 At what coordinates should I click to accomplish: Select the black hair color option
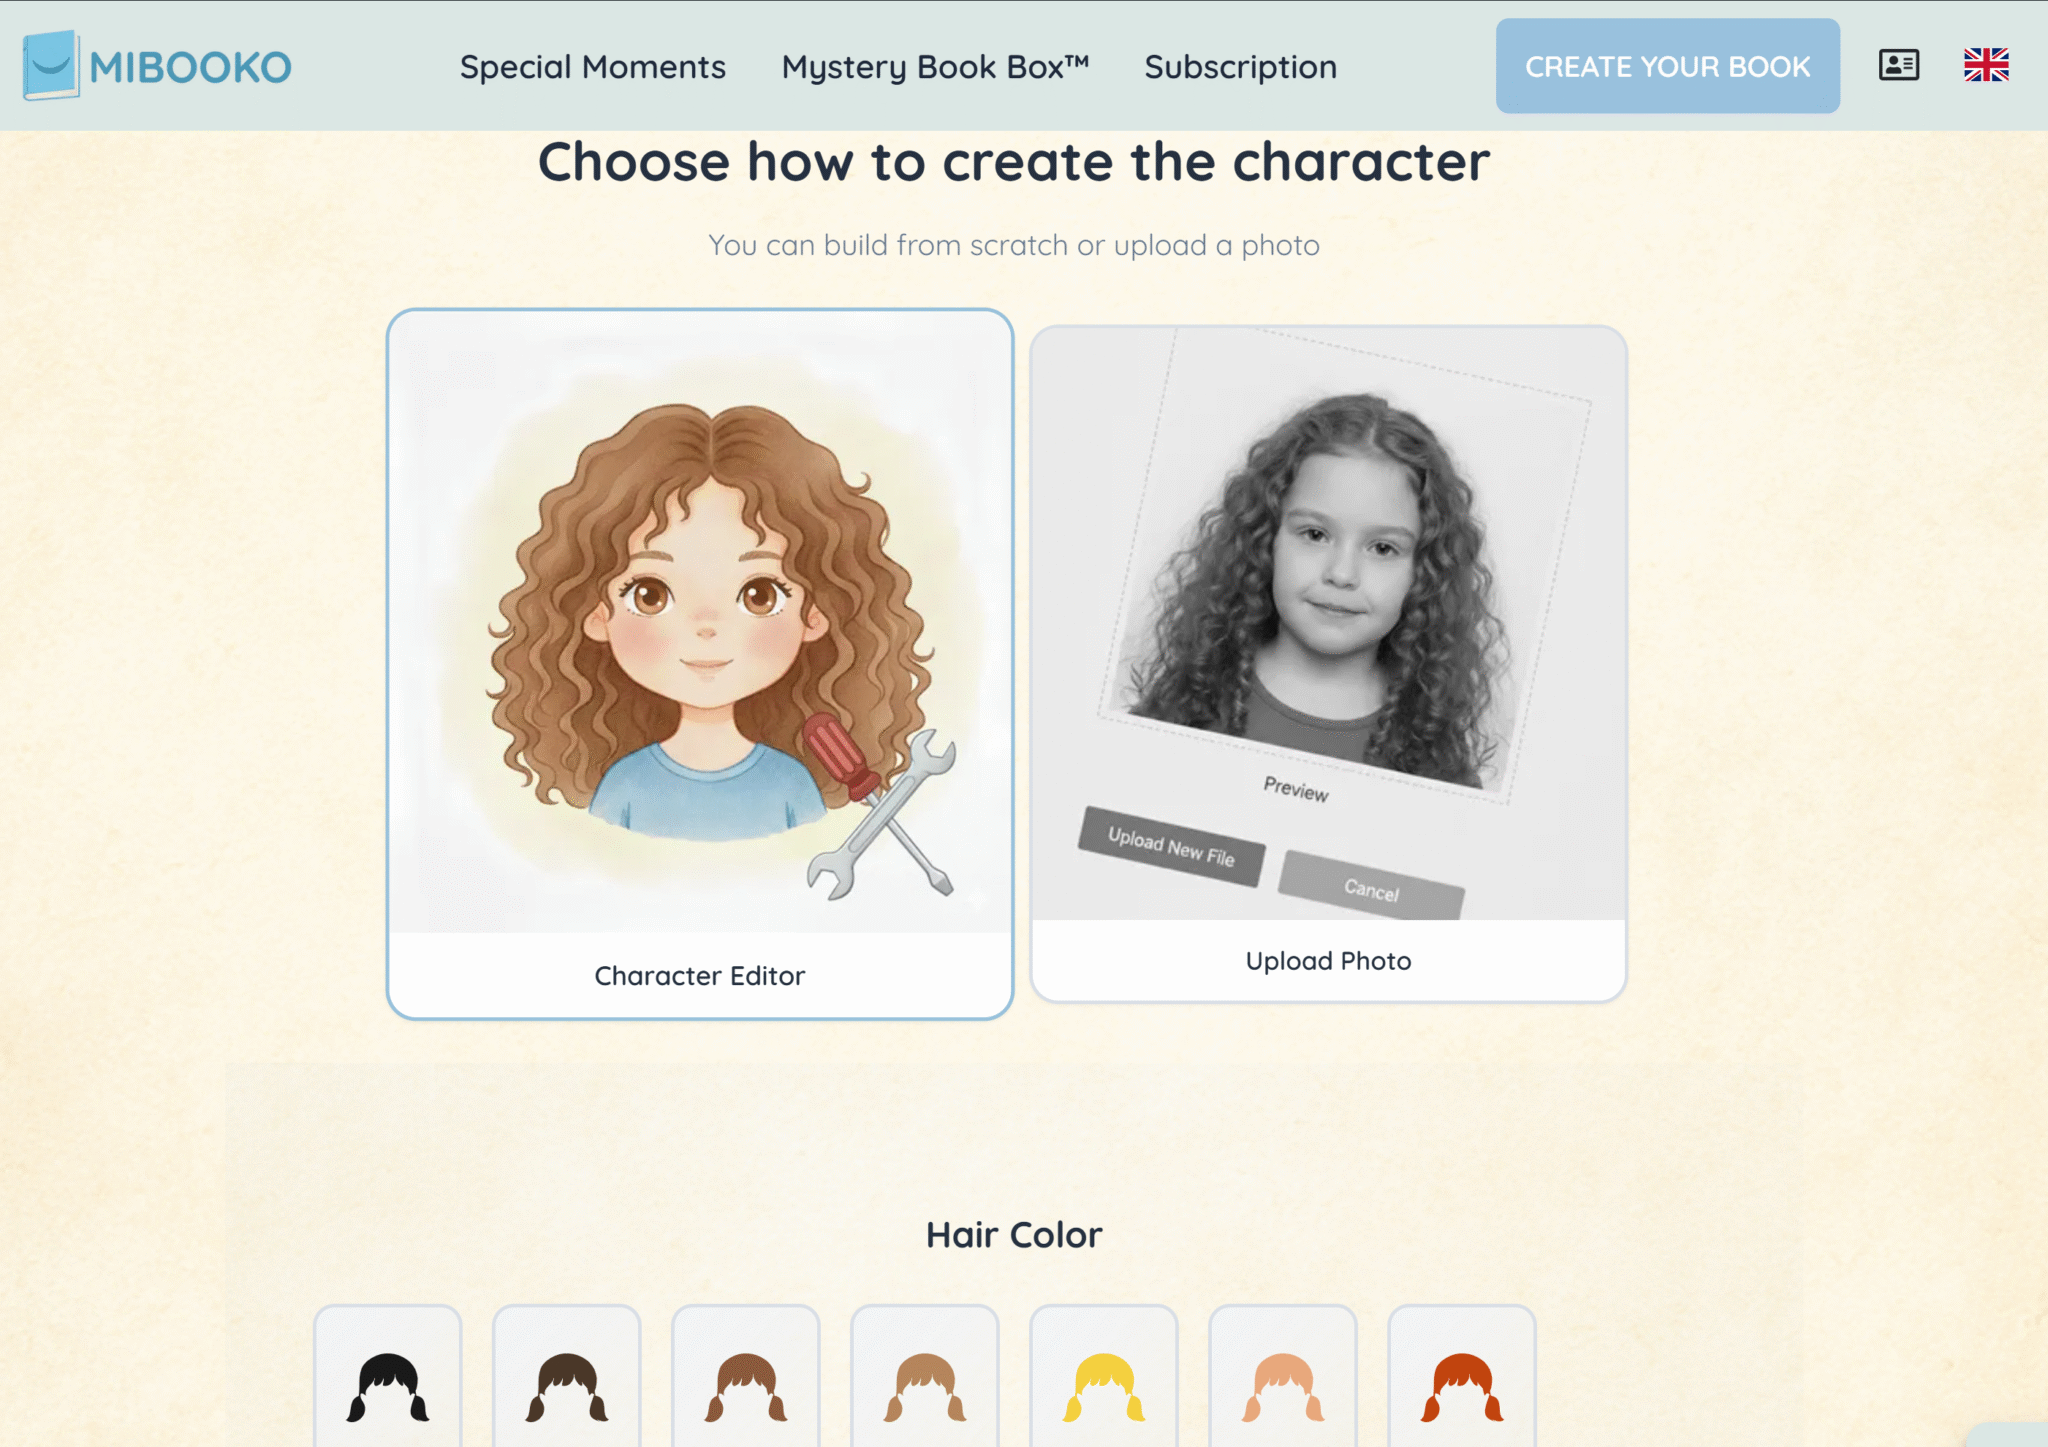coord(388,1386)
